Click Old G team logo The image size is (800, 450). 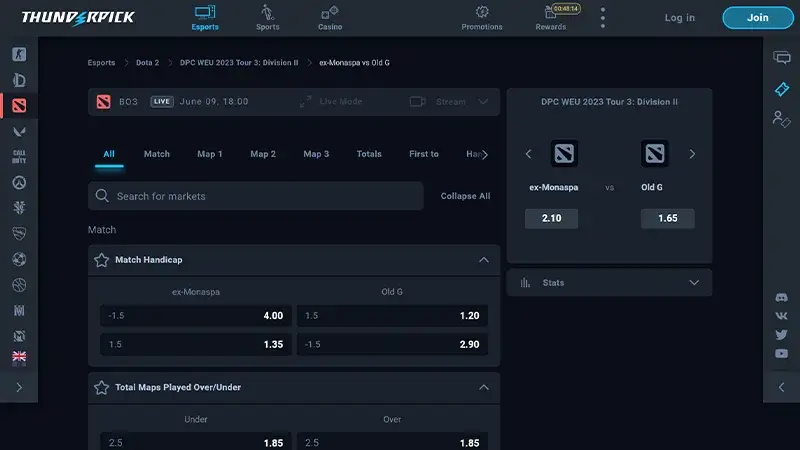655,153
